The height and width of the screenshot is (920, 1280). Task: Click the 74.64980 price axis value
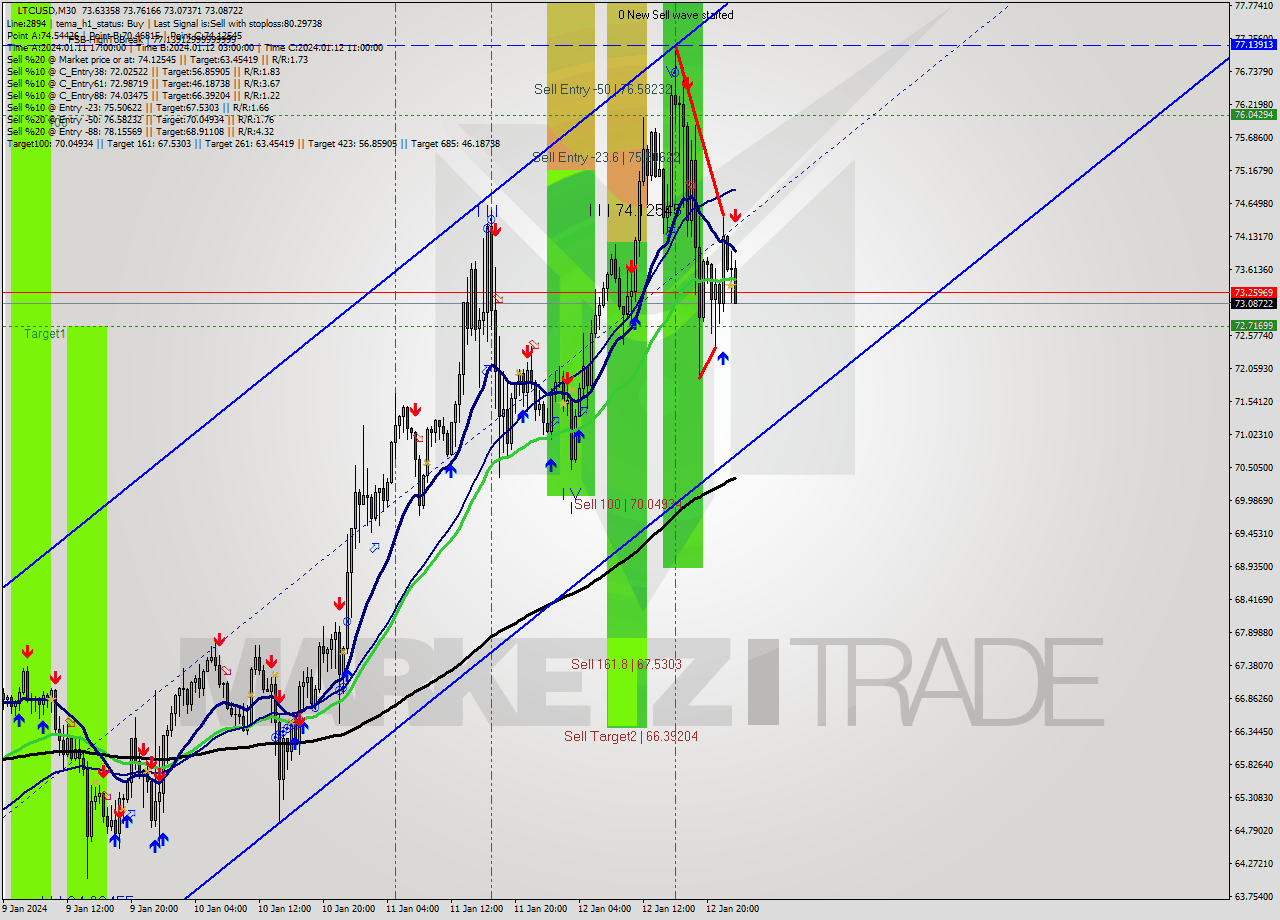tap(1253, 203)
